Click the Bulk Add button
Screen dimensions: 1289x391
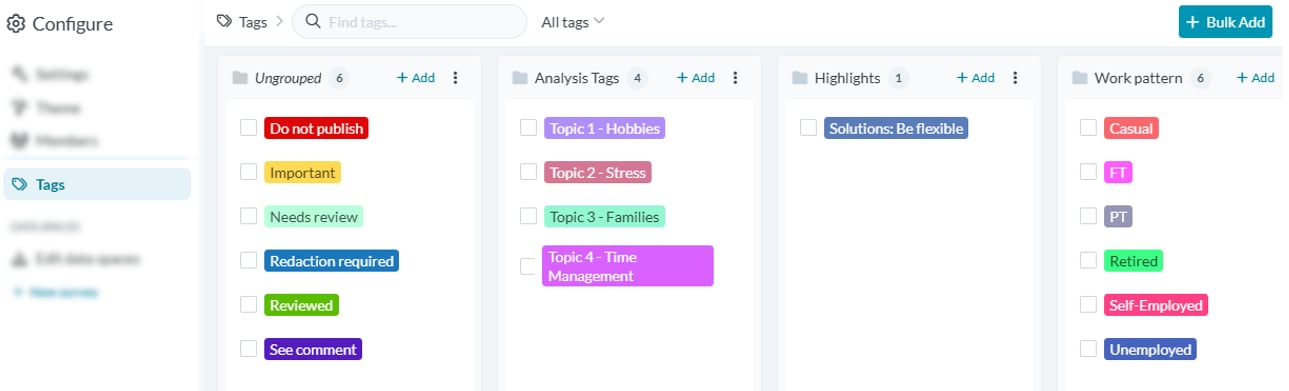[x=1225, y=22]
